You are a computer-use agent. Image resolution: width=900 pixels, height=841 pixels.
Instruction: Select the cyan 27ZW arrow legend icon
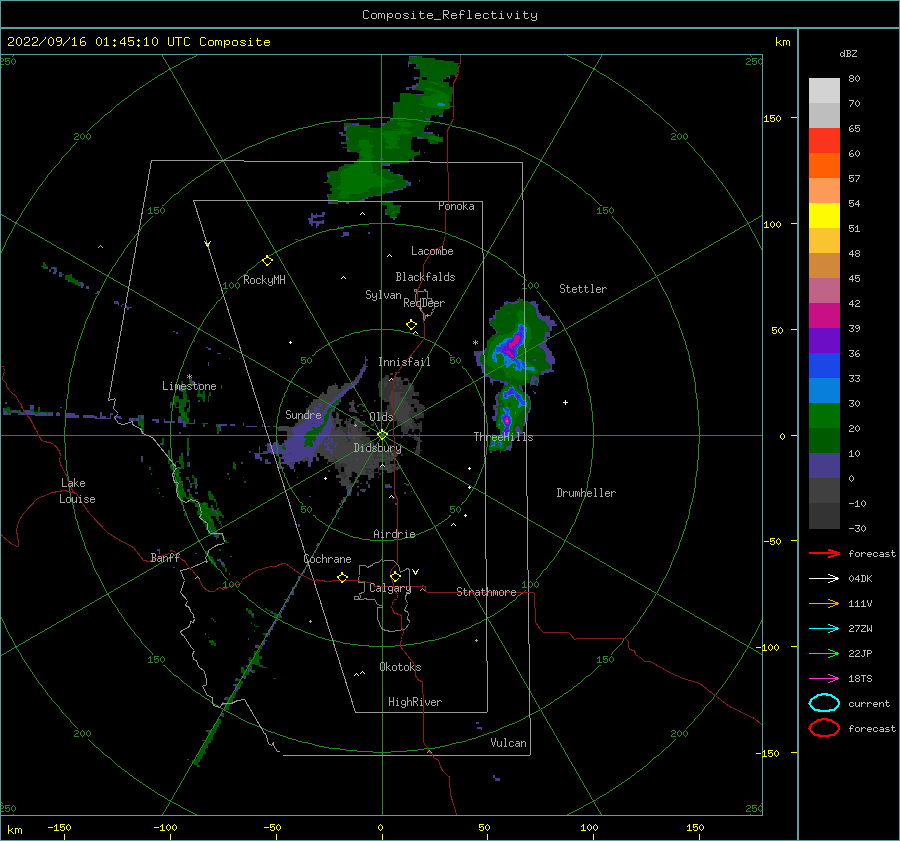(824, 629)
